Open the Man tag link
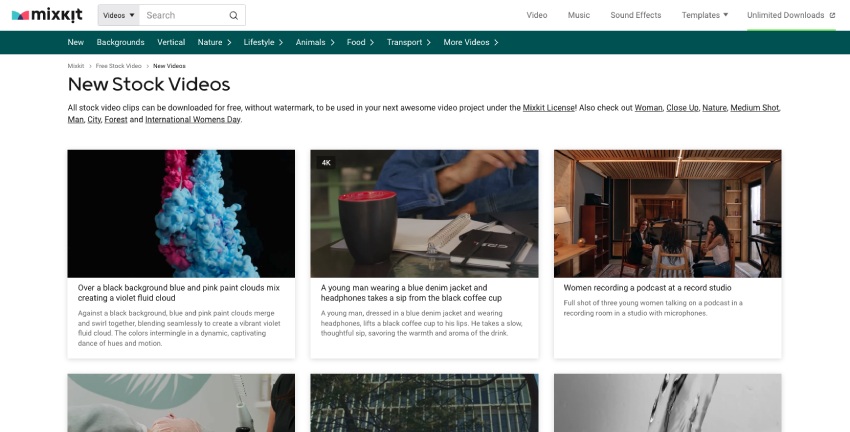 75,120
